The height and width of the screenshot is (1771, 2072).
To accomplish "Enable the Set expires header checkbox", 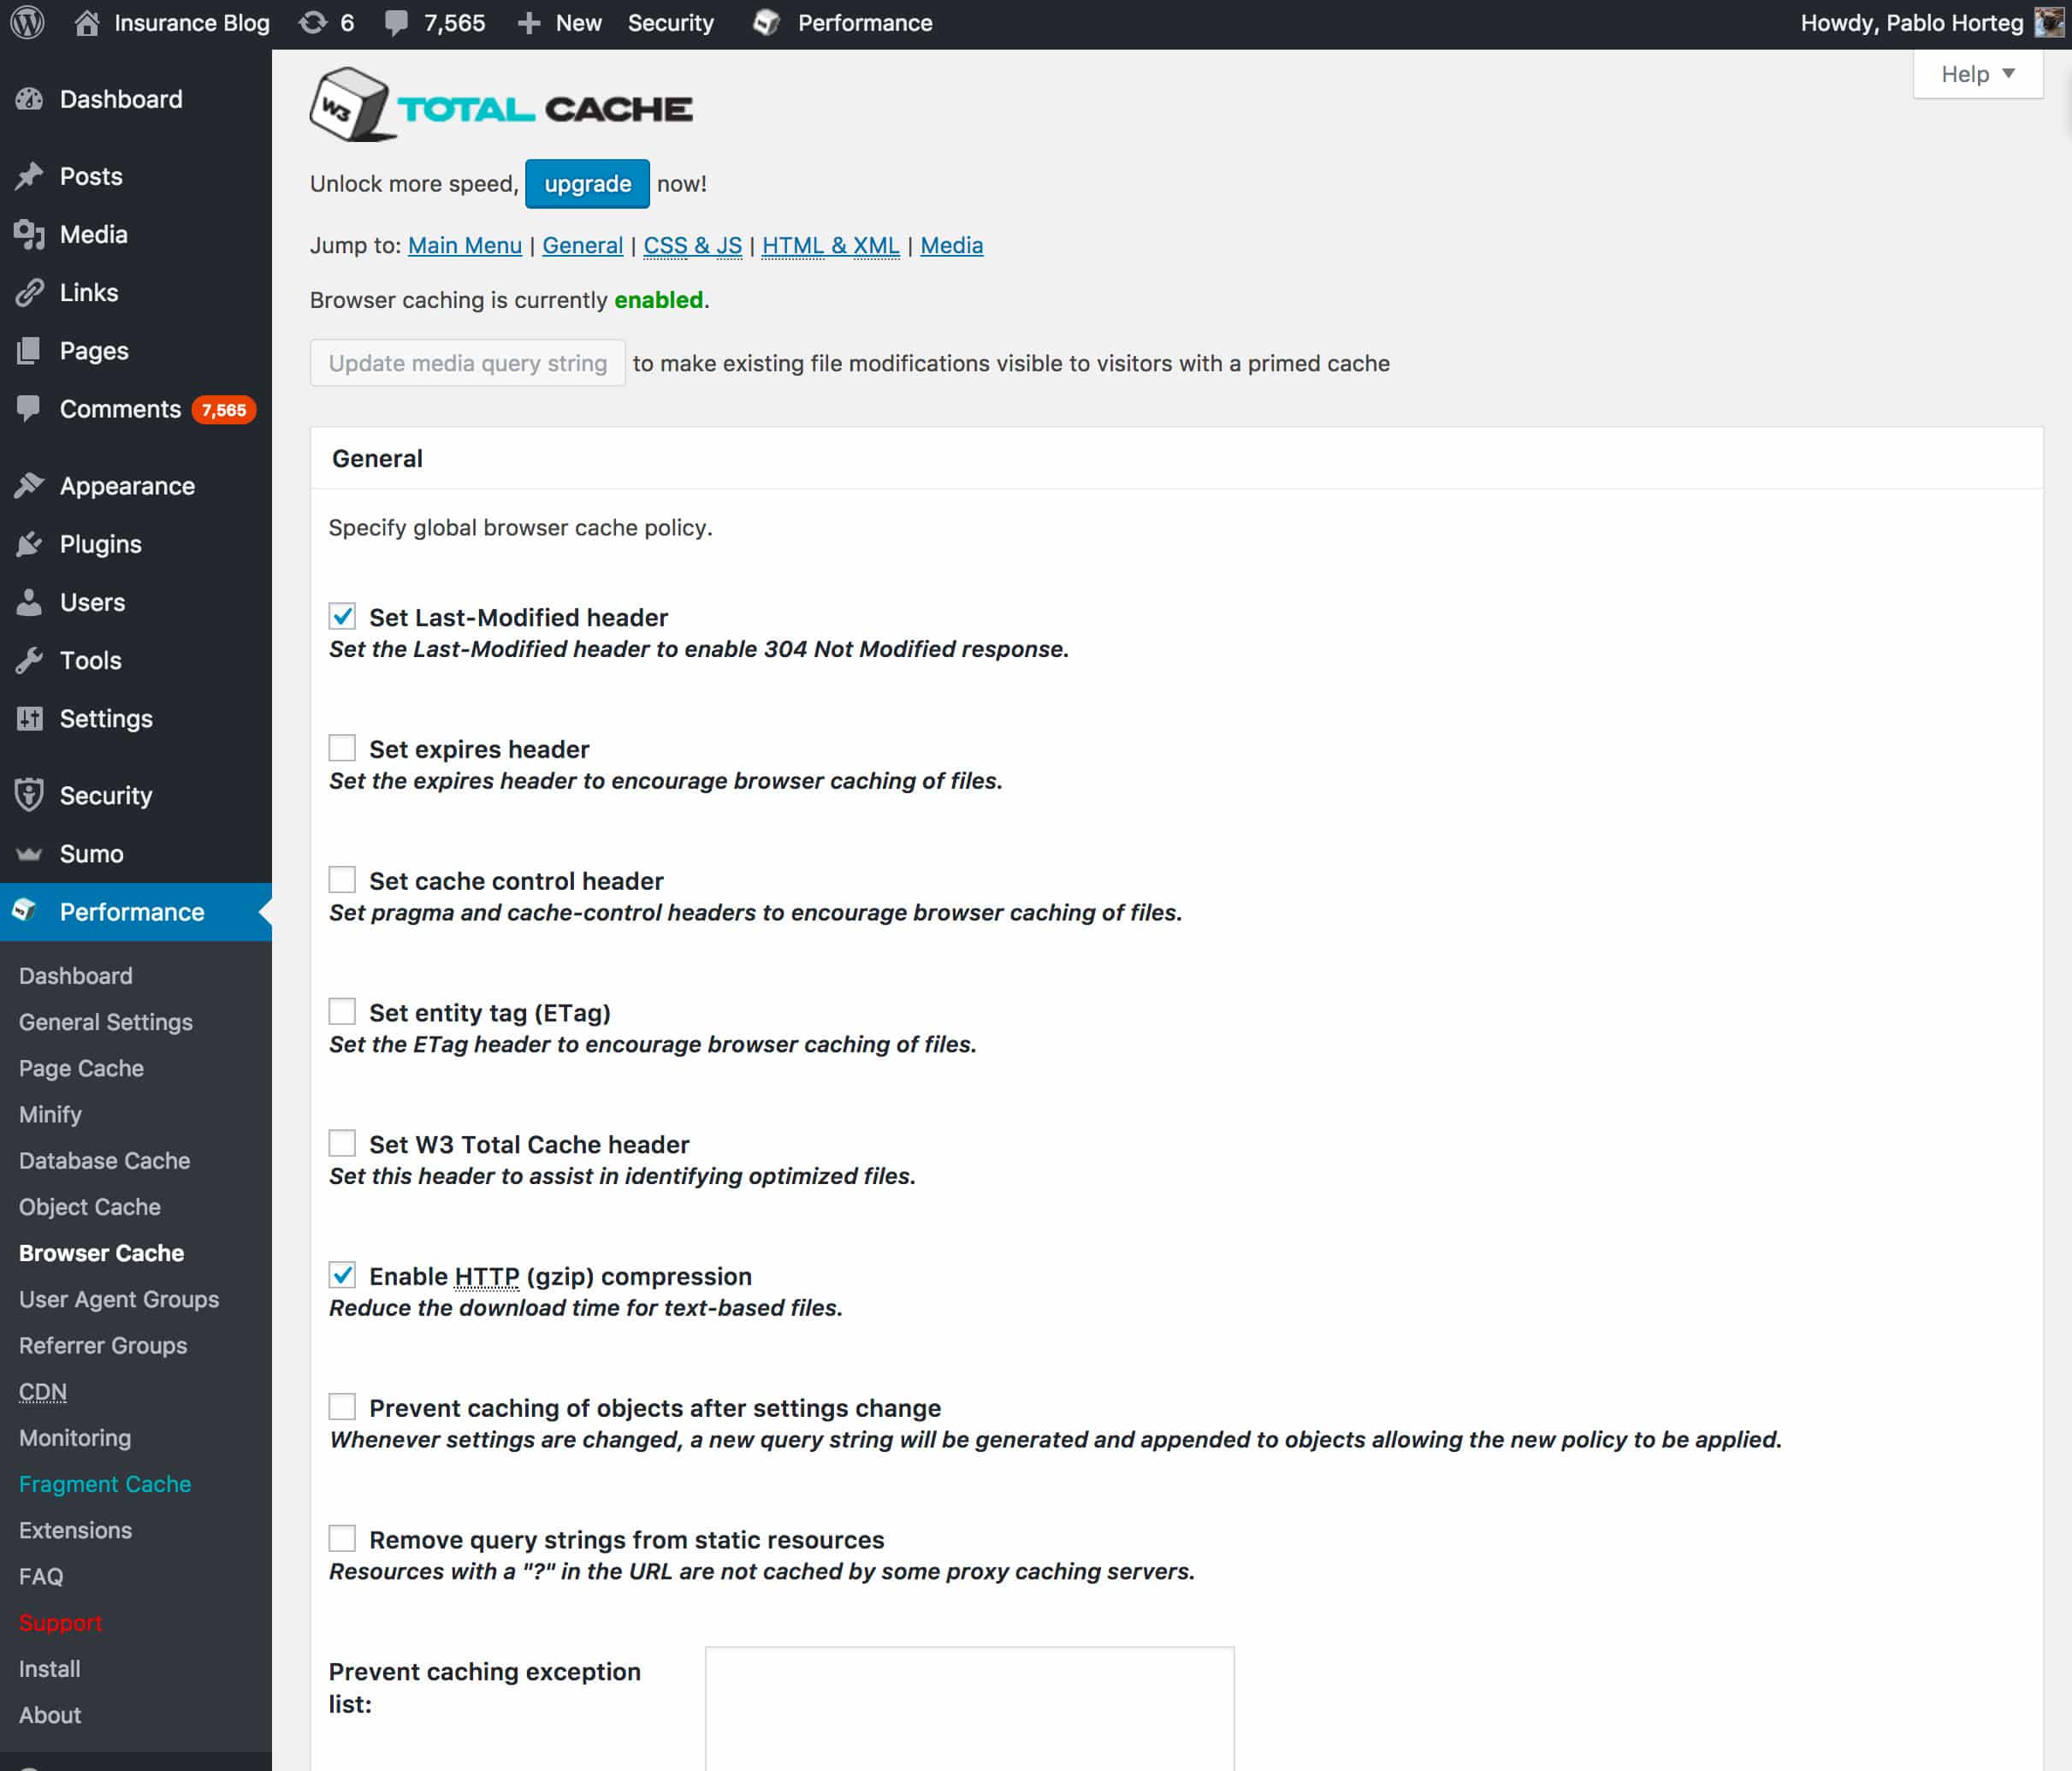I will (x=343, y=747).
